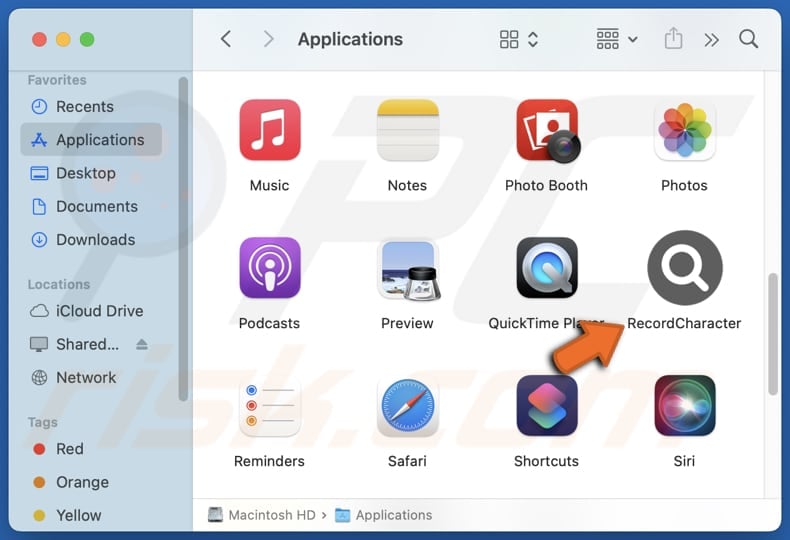
Task: Click the Podcasts name label
Action: click(270, 323)
